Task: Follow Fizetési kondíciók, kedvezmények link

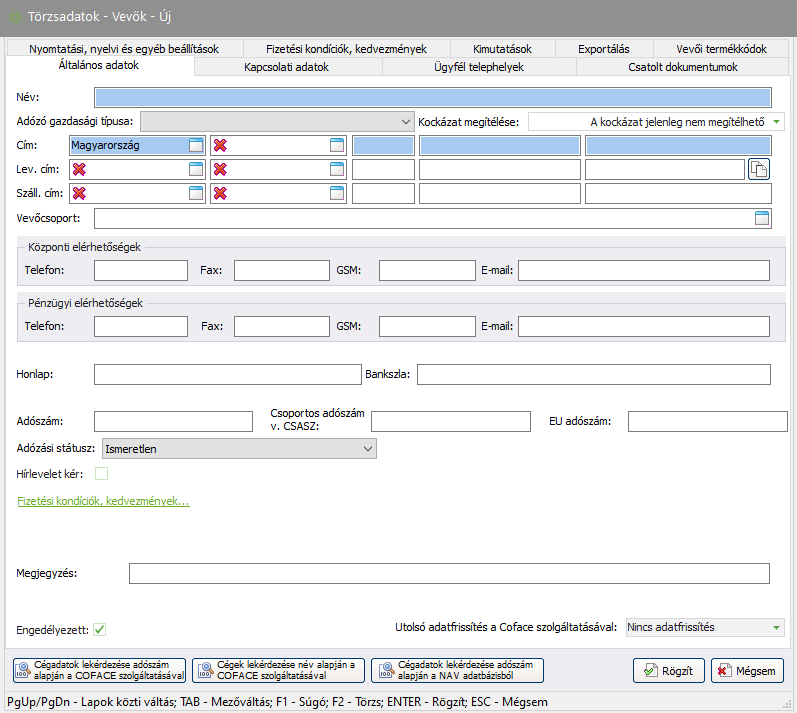Action: 103,501
